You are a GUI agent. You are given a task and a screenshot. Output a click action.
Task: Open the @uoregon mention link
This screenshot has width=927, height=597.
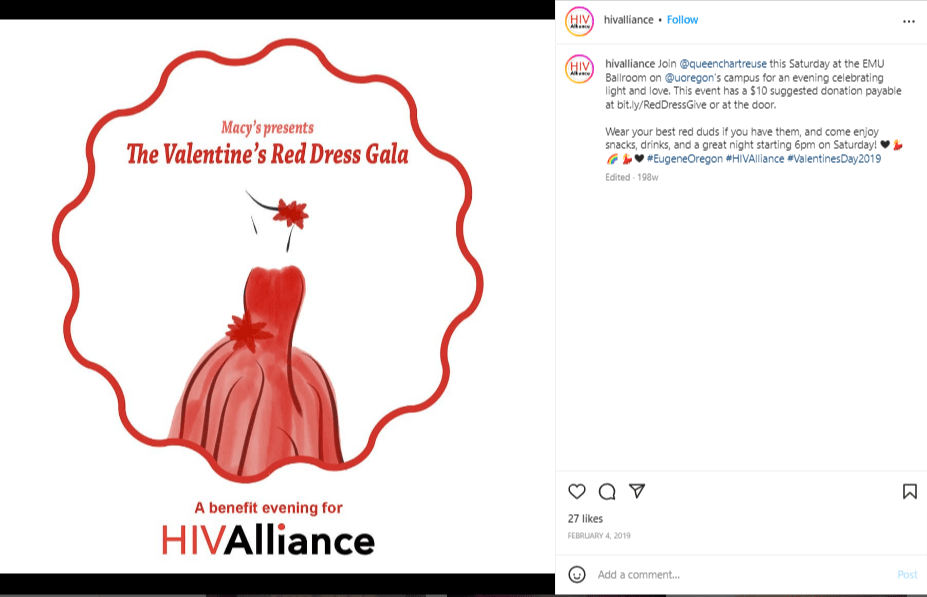pyautogui.click(x=689, y=77)
